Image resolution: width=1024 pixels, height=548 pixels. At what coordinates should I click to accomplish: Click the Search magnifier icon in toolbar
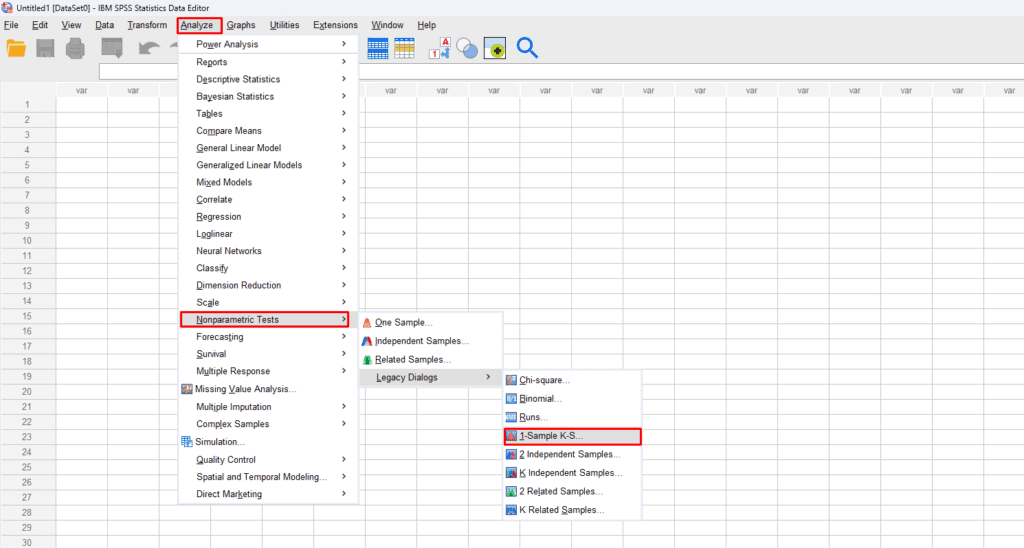(527, 48)
